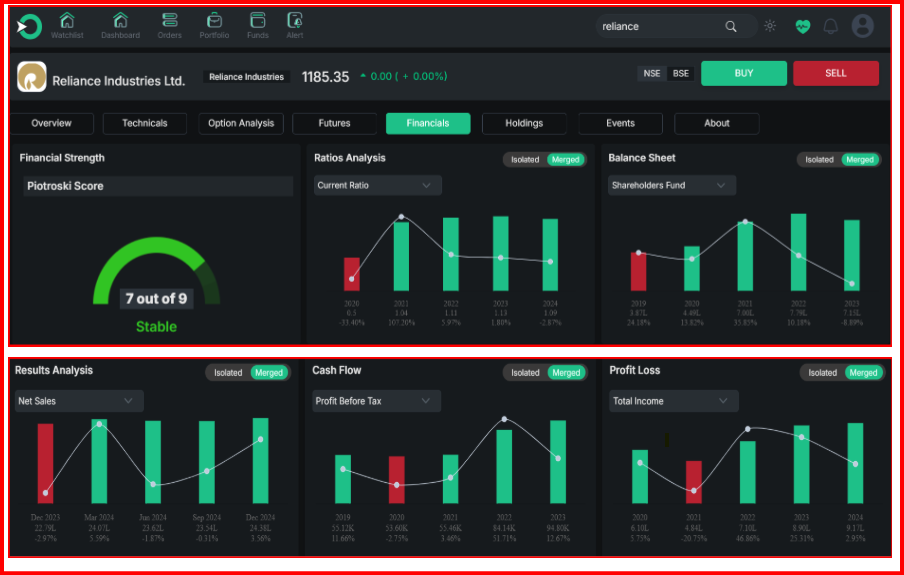This screenshot has width=904, height=575.
Task: Open the Holdings tab
Action: click(524, 123)
